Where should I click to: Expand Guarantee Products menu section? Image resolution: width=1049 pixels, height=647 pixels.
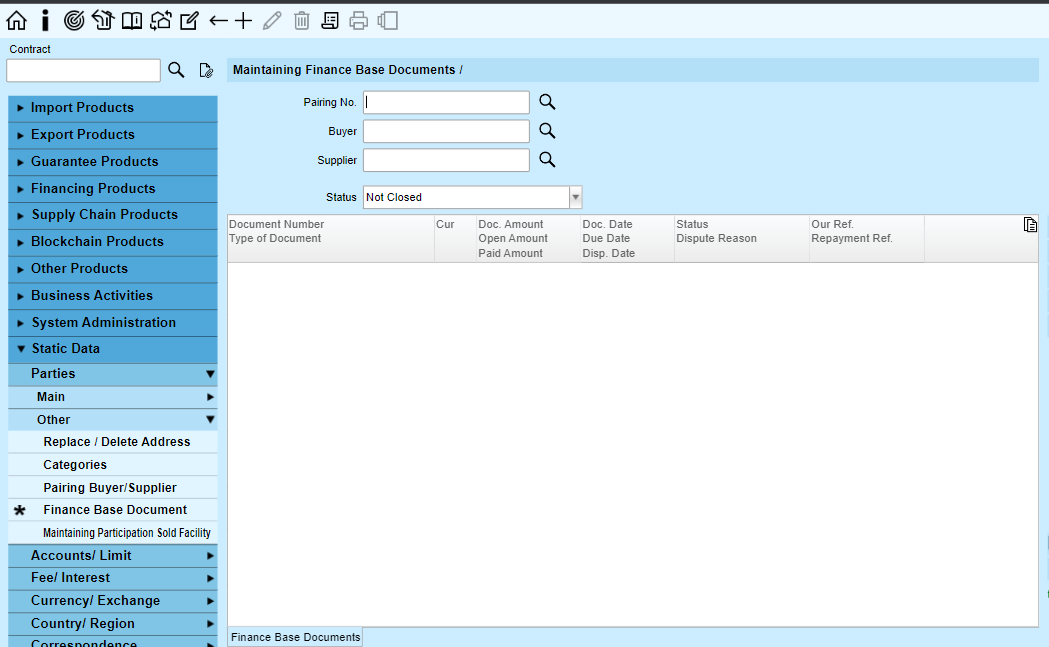pyautogui.click(x=113, y=161)
